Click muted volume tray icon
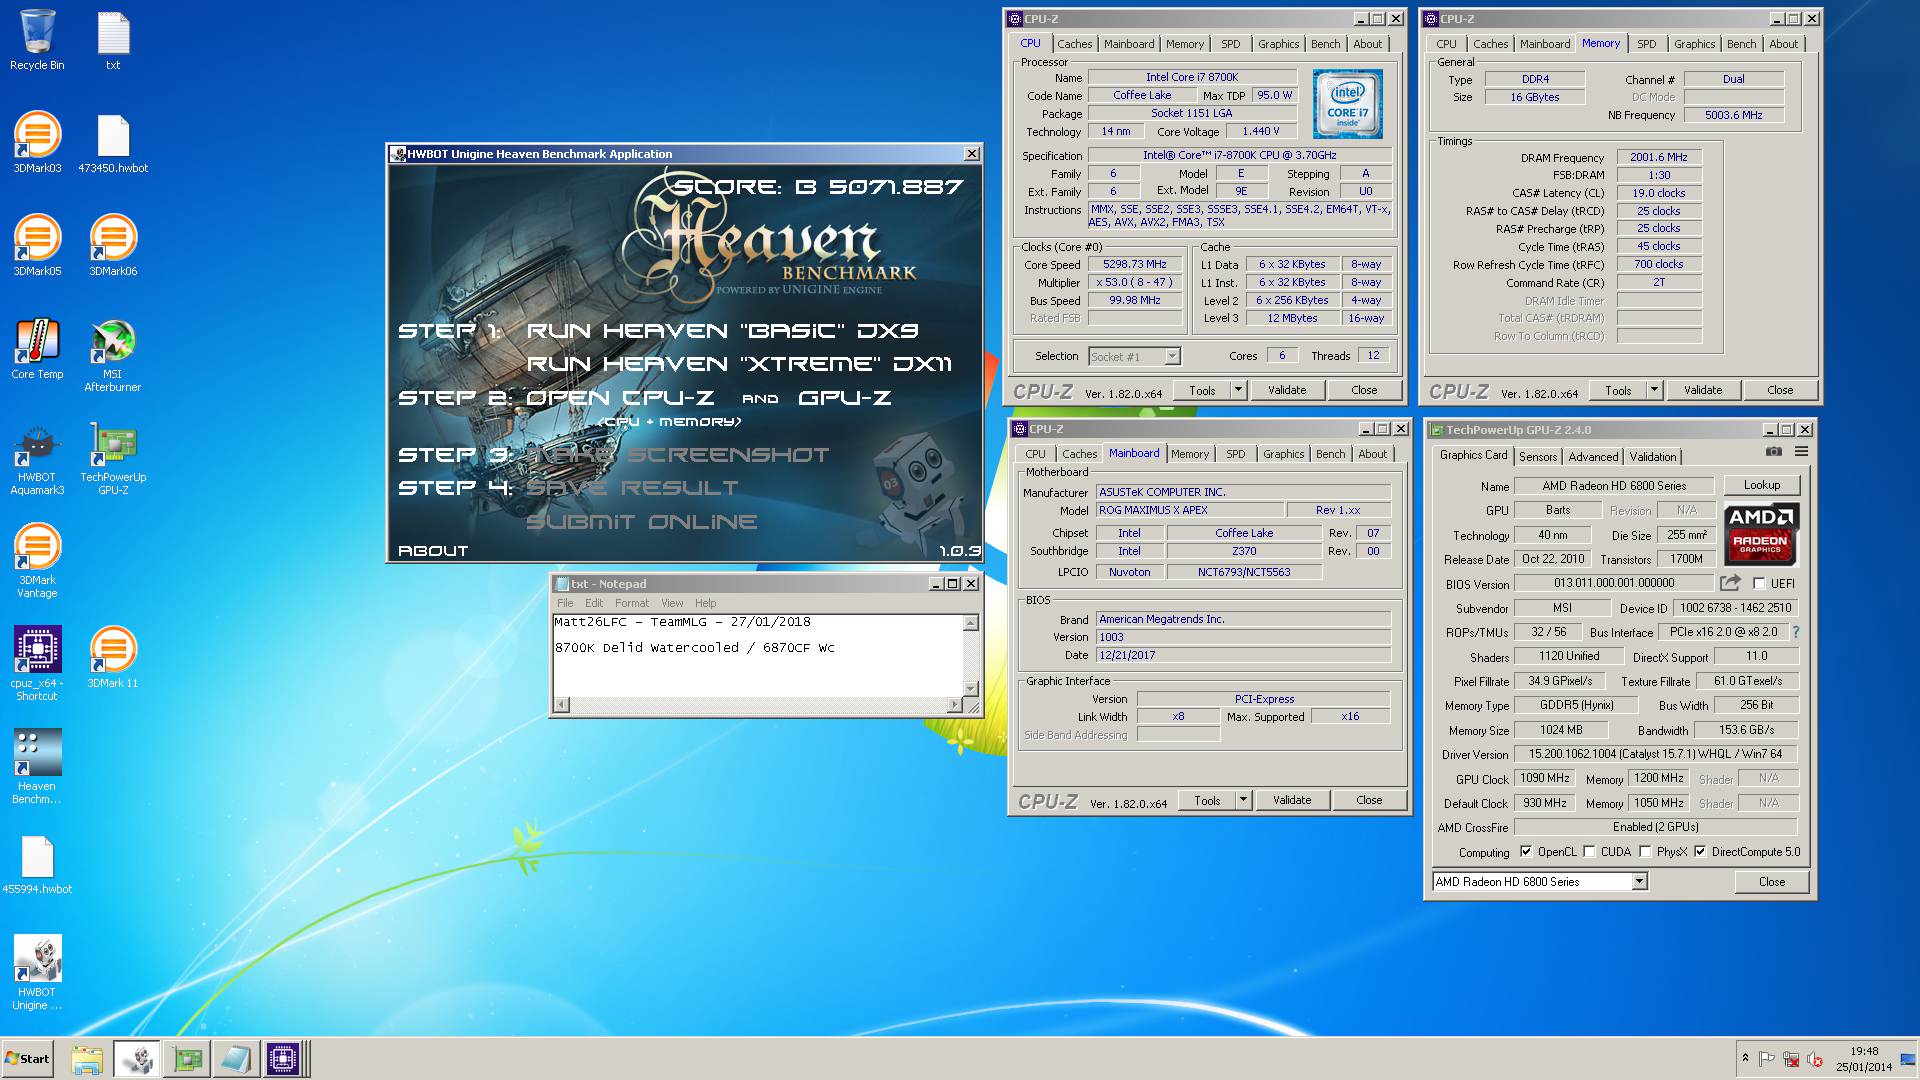Viewport: 1920px width, 1080px height. (1815, 1059)
